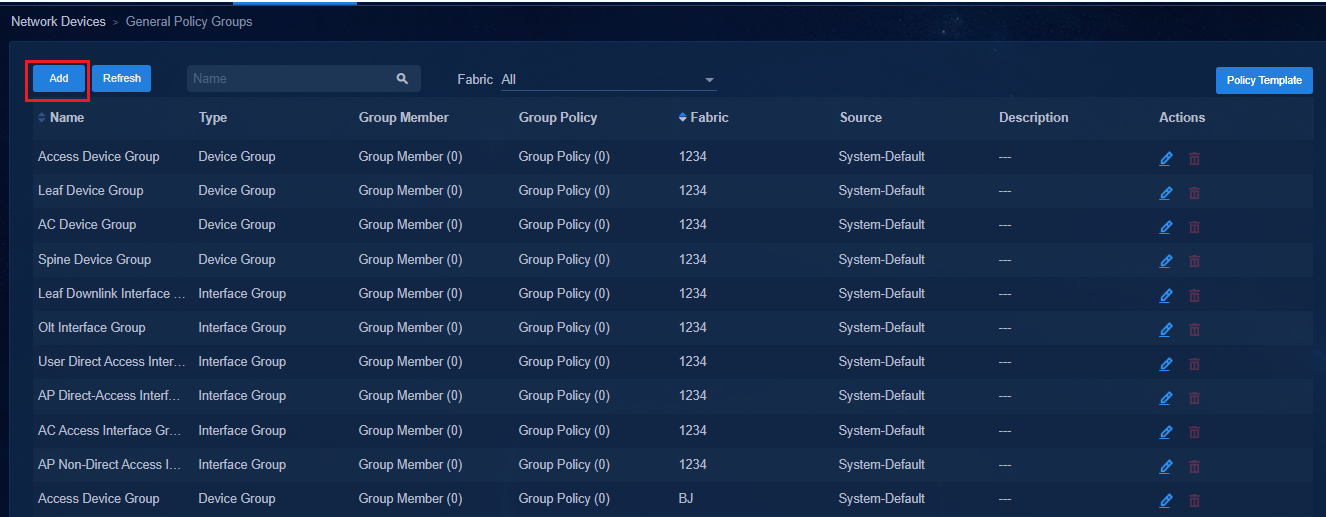Screen dimensions: 1326x517
Task: Edit the AP Direct-Access Interface row
Action: (x=1166, y=398)
